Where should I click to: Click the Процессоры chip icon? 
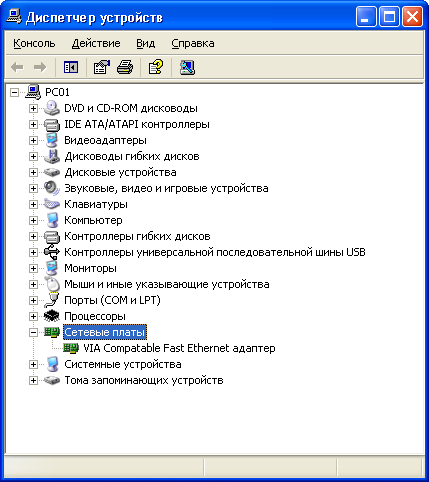click(x=52, y=316)
